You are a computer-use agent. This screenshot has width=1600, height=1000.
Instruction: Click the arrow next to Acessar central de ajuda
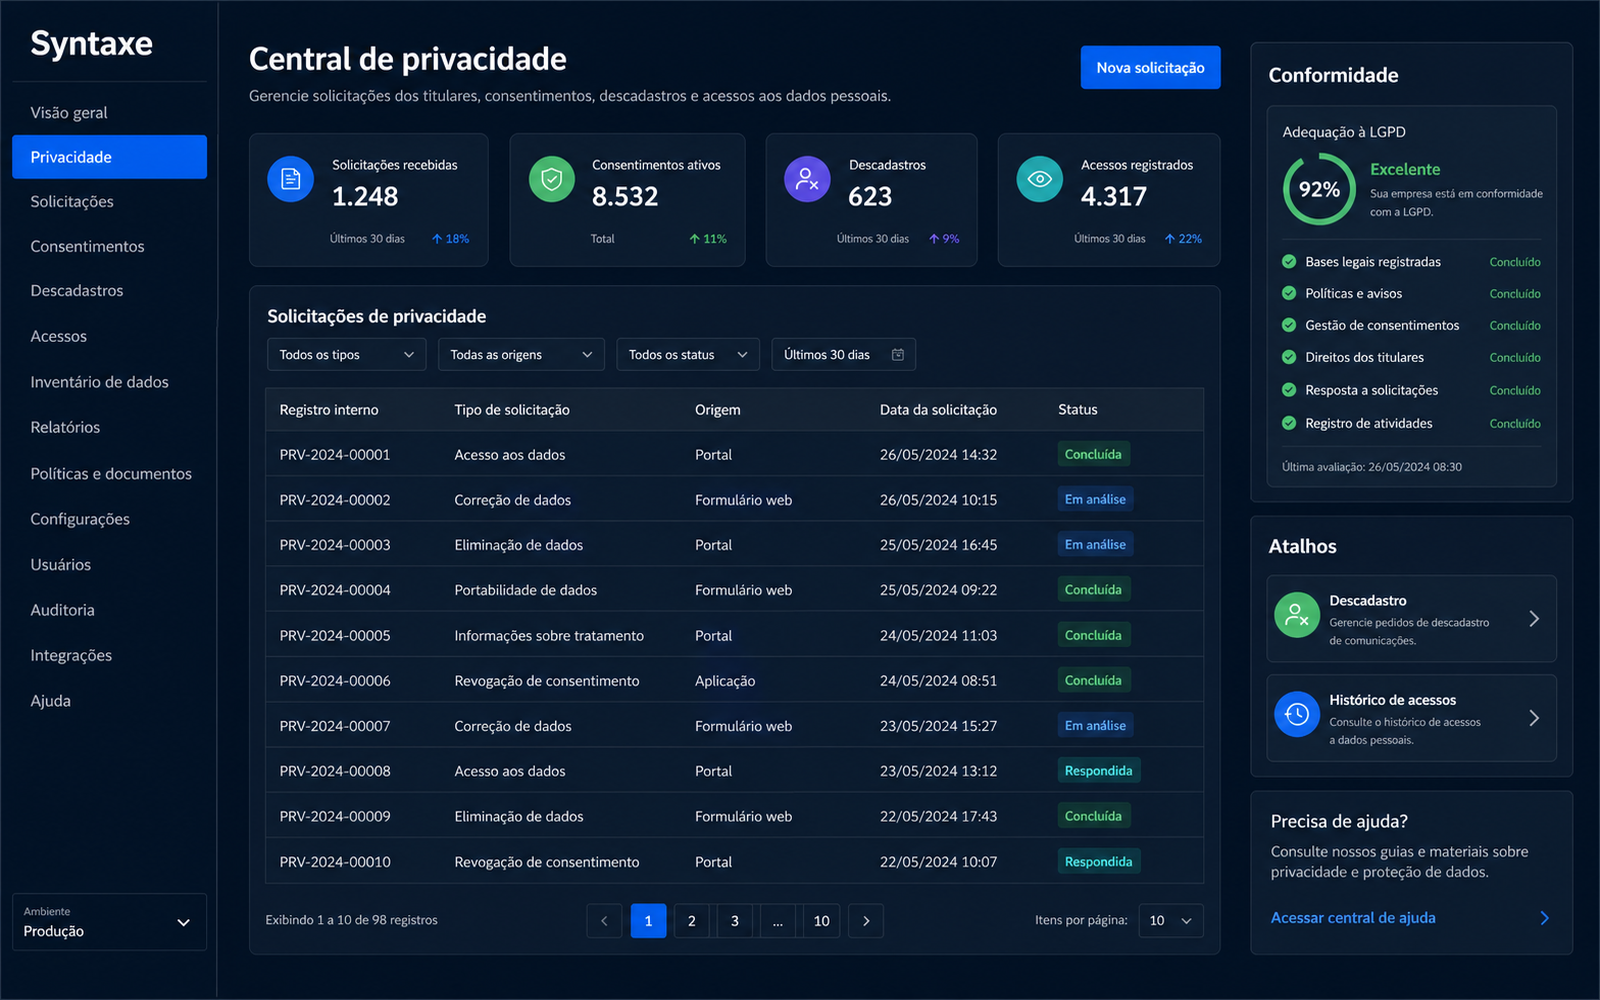(1544, 918)
